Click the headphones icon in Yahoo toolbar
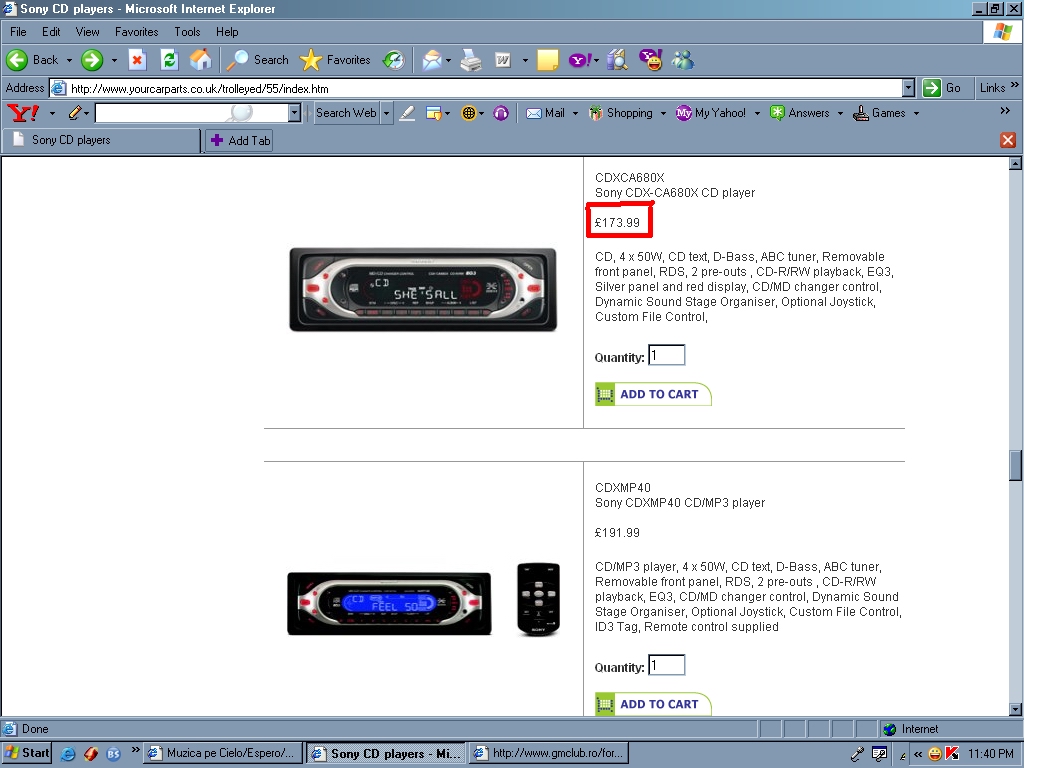The height and width of the screenshot is (768, 1064). point(501,113)
